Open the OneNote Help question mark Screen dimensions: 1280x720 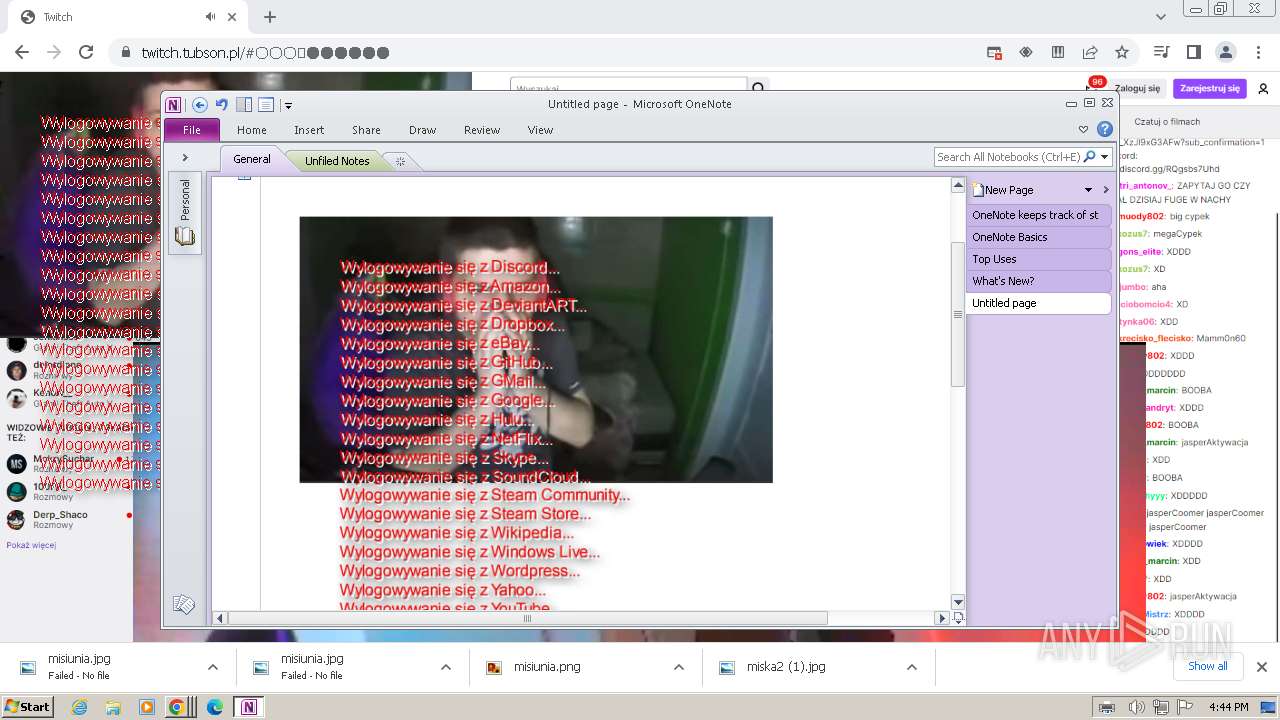(1105, 129)
